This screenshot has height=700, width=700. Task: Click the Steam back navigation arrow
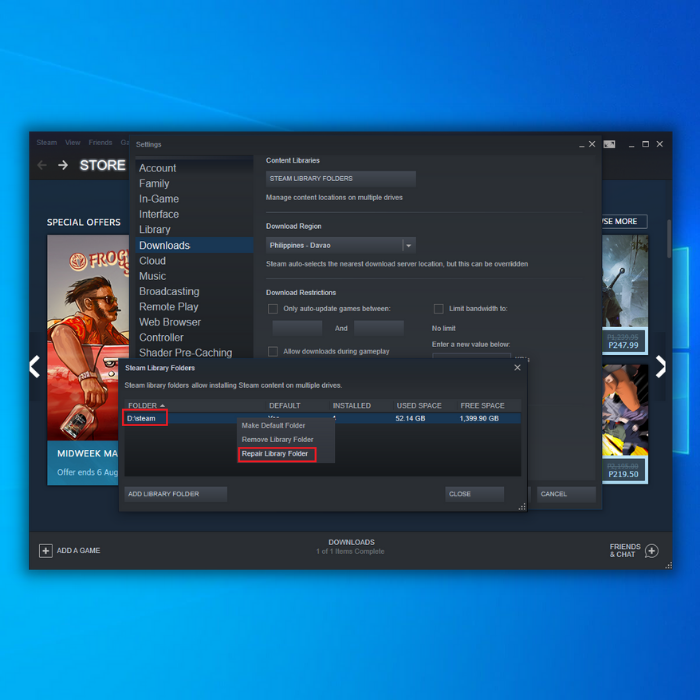pos(42,165)
